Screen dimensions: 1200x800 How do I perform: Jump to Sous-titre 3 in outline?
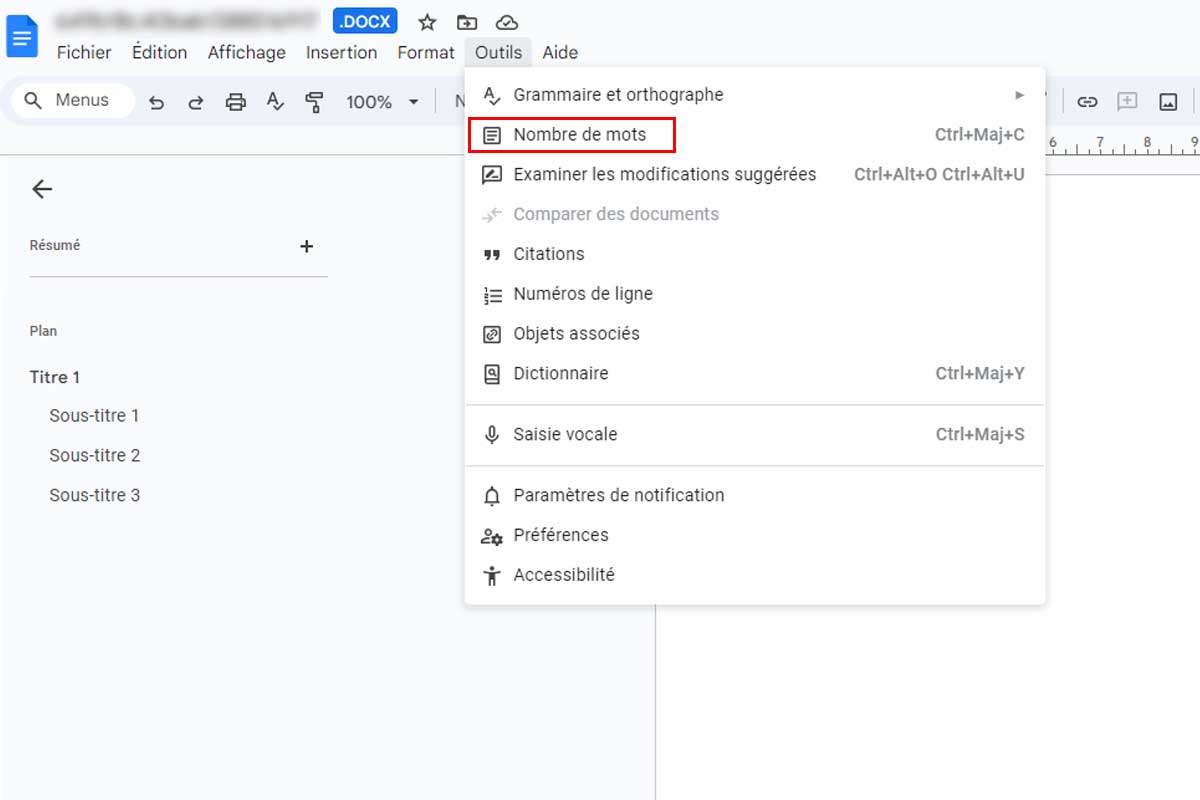click(x=95, y=495)
